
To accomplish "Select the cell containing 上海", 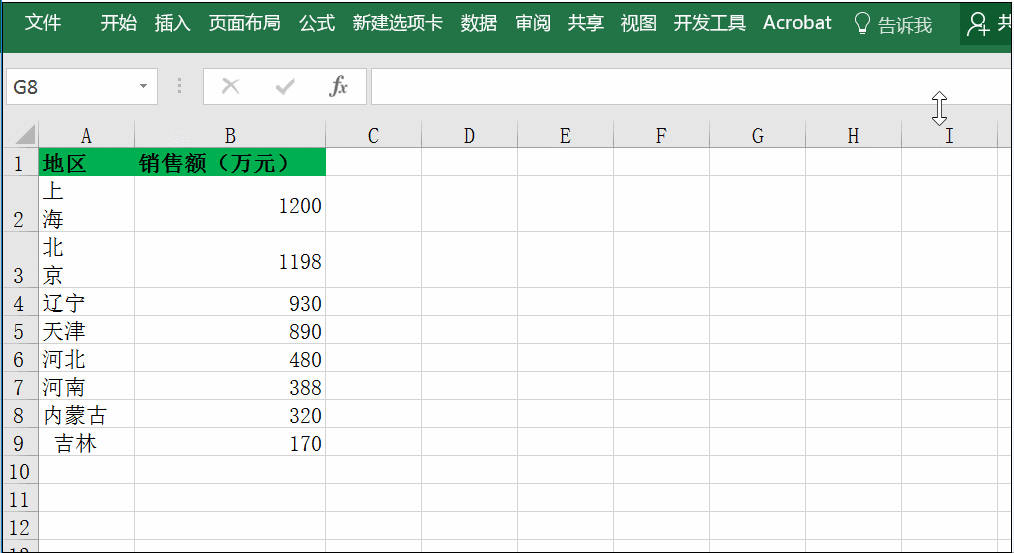I will pyautogui.click(x=87, y=204).
